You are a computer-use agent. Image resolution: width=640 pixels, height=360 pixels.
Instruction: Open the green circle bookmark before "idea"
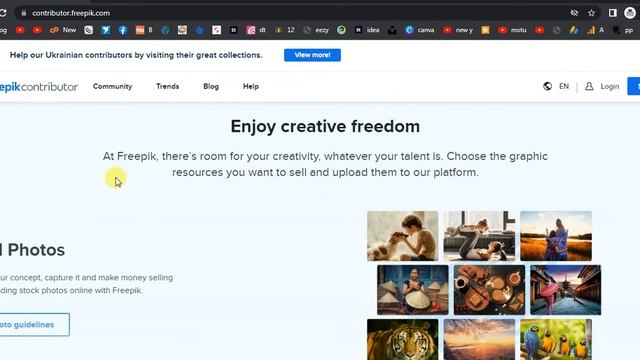pyautogui.click(x=342, y=30)
